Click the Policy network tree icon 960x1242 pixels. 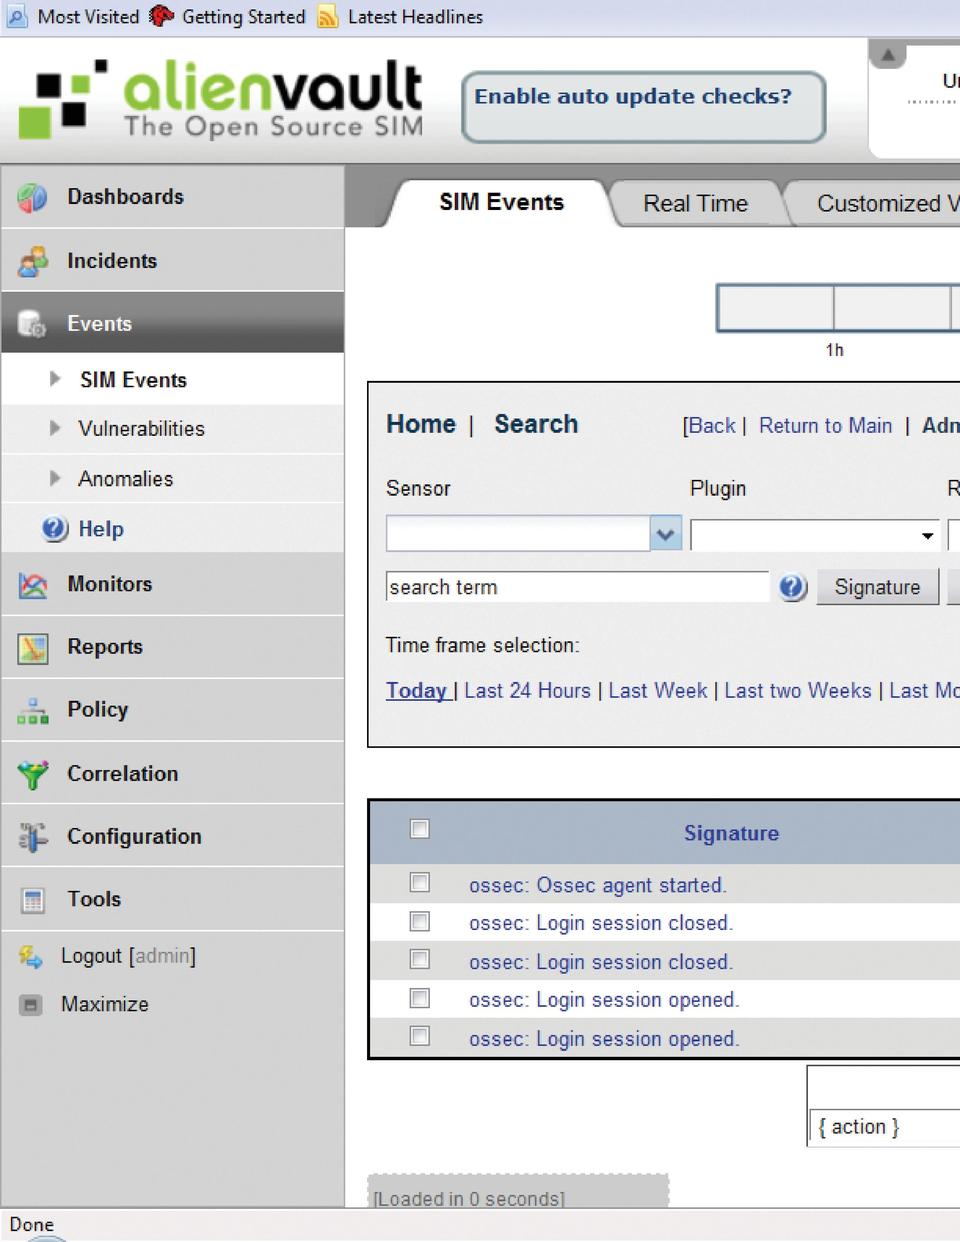32,711
